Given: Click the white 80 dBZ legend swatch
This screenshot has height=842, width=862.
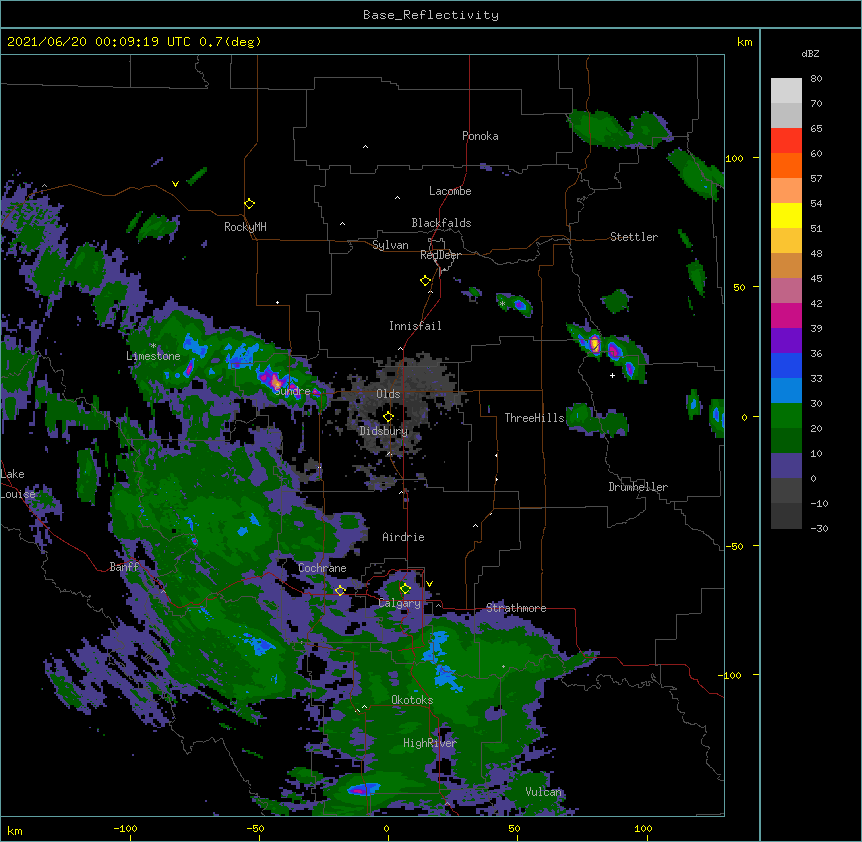Looking at the screenshot, I should [x=786, y=91].
